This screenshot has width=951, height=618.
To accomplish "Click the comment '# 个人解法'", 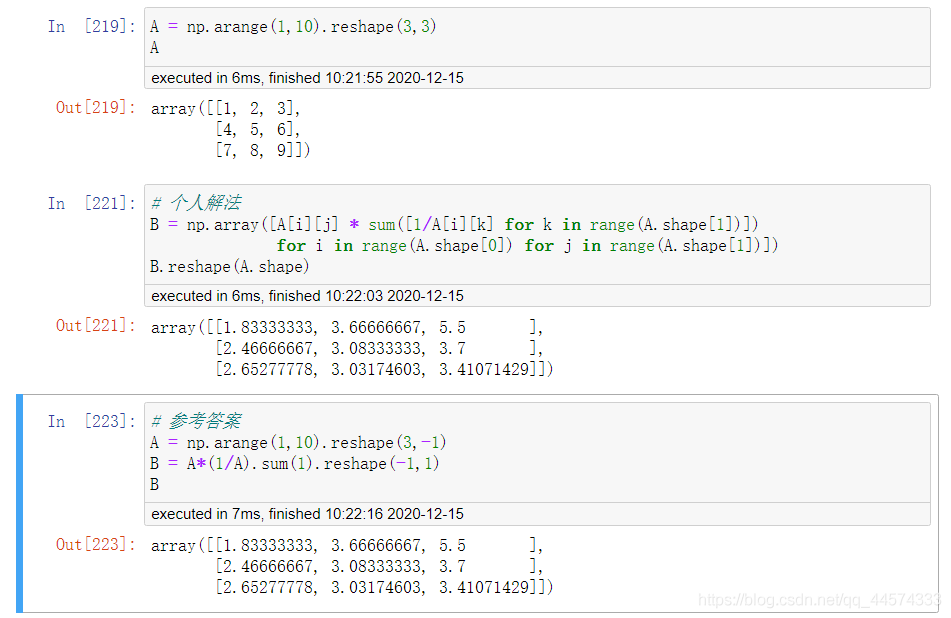I will pos(196,203).
